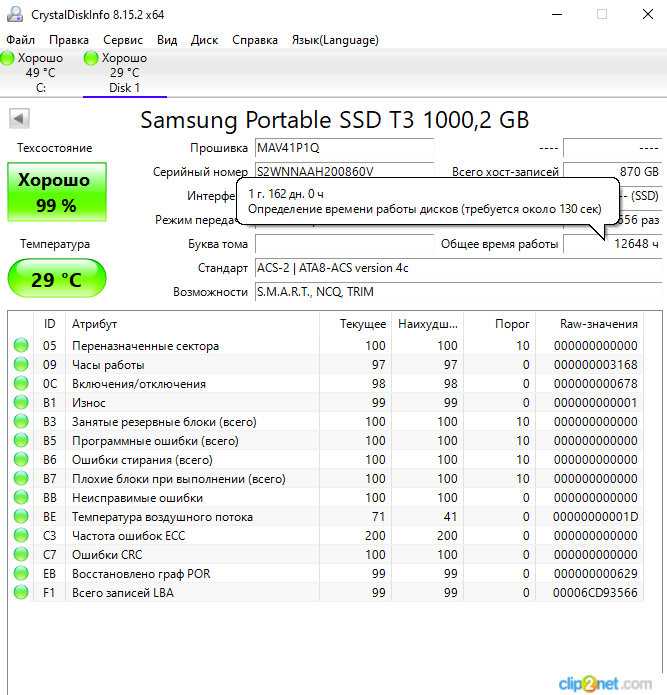Click the Порог column header
667x695 pixels.
[499, 324]
